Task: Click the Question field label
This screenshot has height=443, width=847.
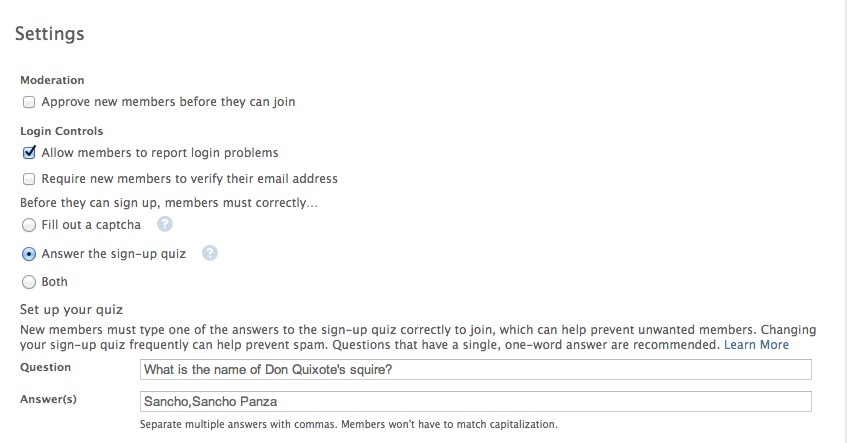Action: click(45, 367)
